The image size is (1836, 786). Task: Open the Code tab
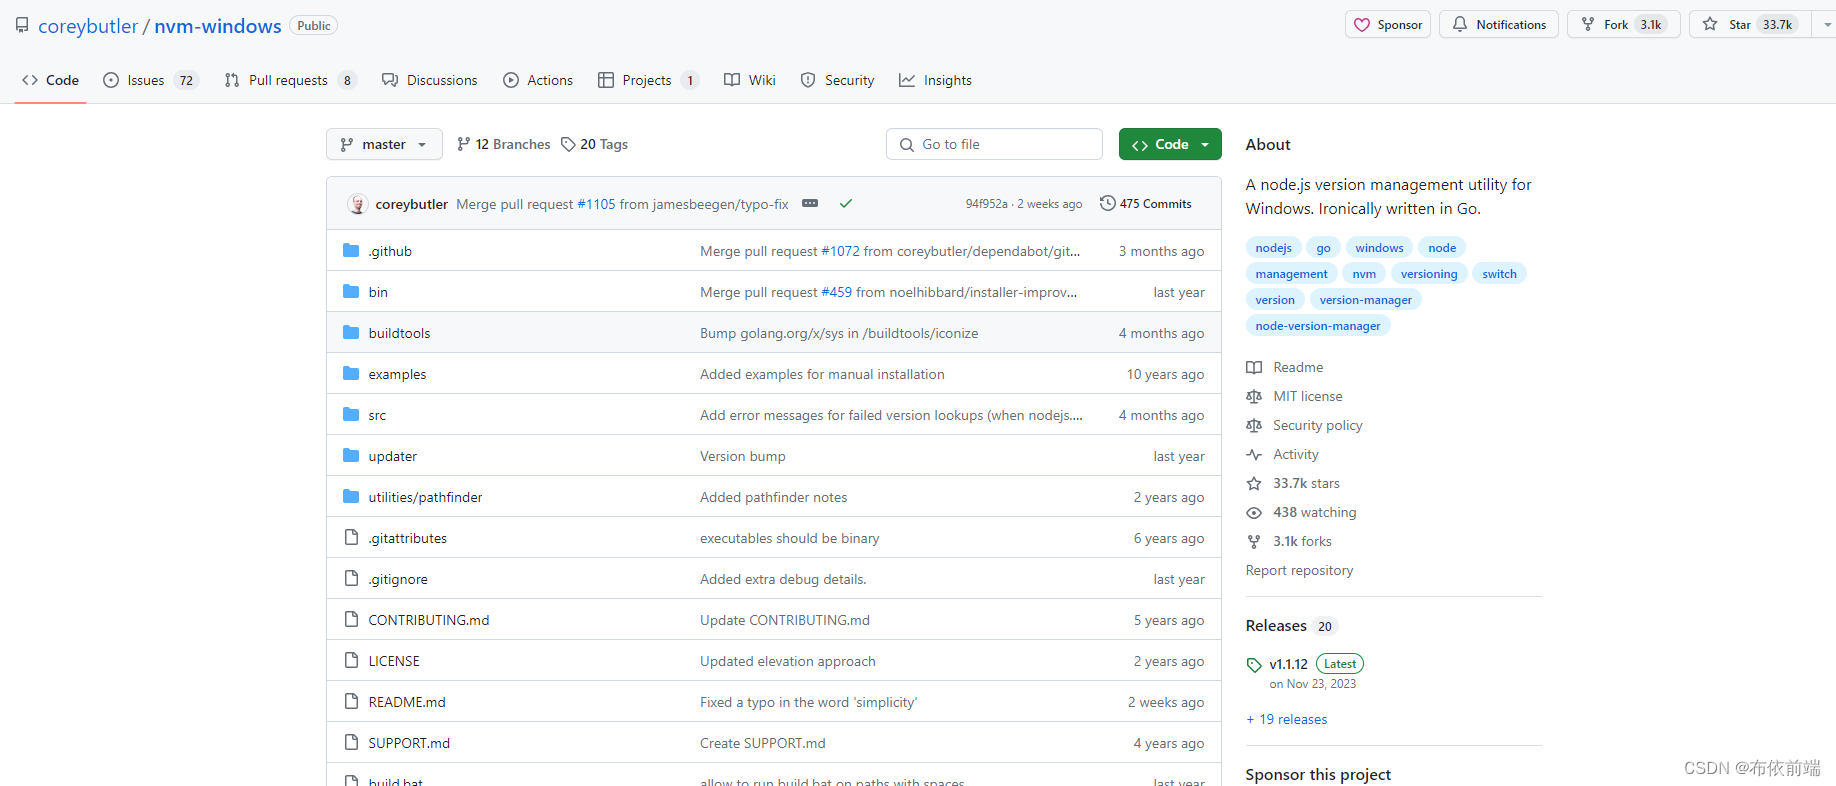coord(50,80)
